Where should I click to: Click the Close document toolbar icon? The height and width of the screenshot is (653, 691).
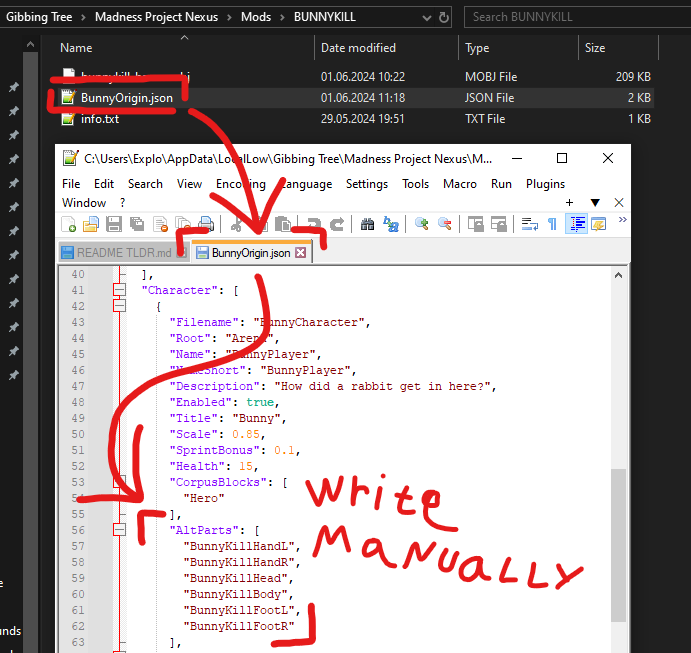click(x=160, y=224)
